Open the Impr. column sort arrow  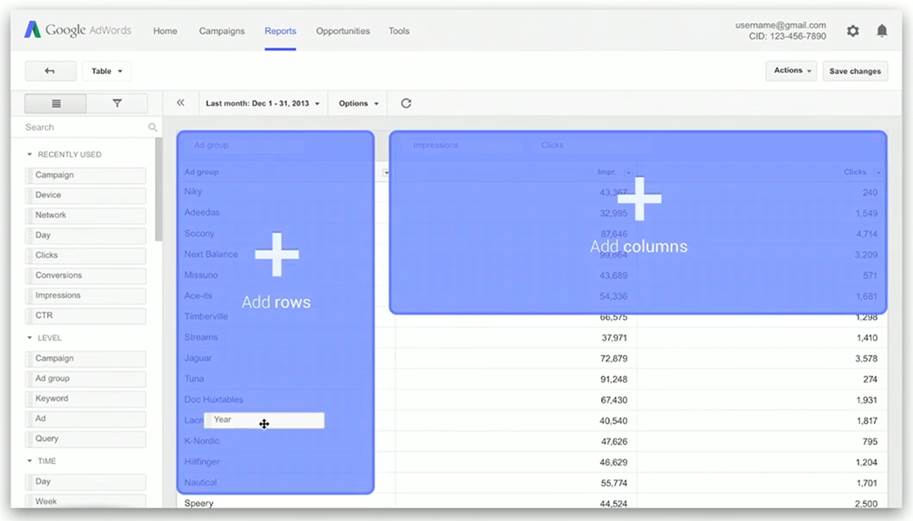click(x=628, y=172)
